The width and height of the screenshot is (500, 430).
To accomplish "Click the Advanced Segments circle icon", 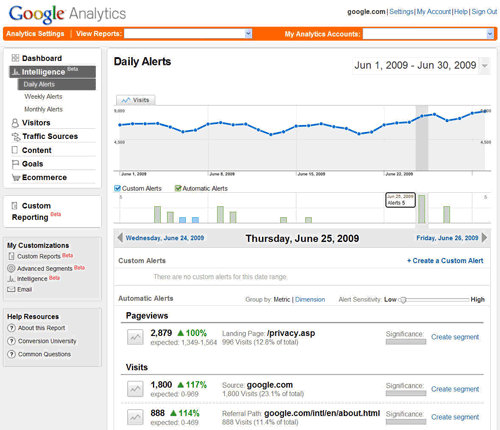I will pyautogui.click(x=11, y=268).
